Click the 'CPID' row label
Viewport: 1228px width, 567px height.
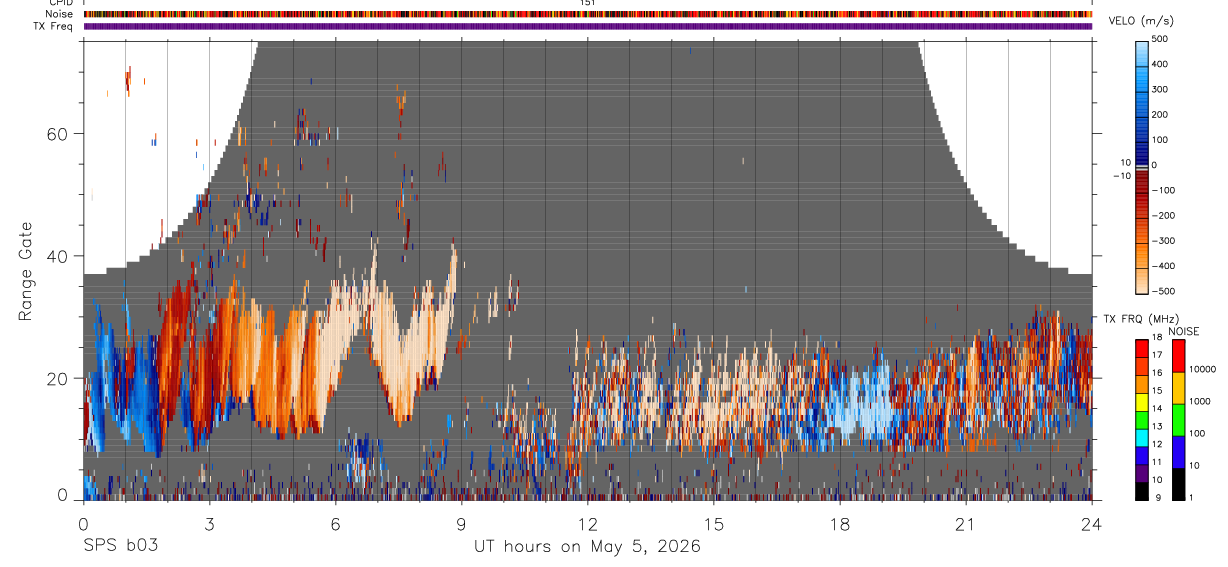(x=60, y=3)
